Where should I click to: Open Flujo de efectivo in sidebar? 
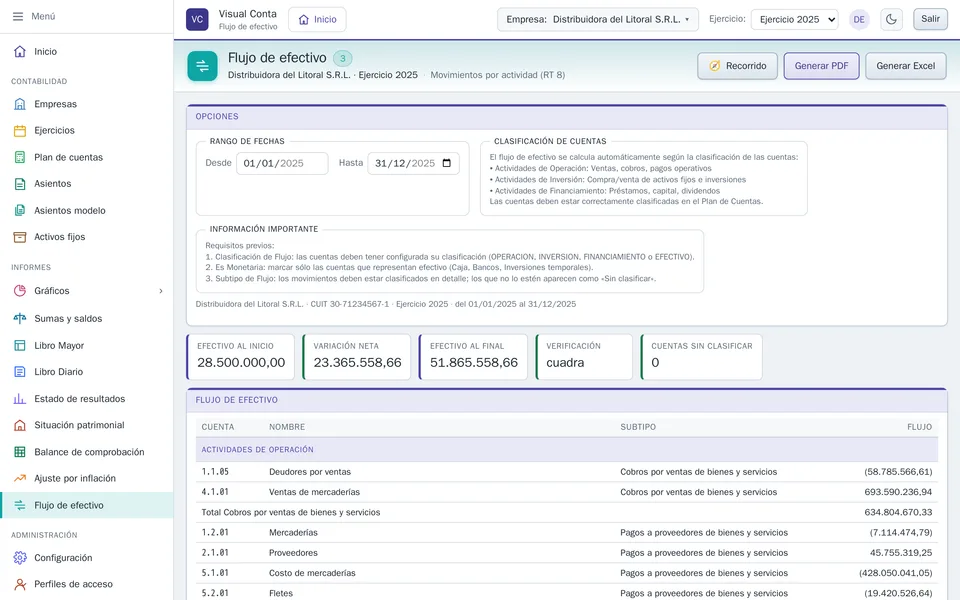tap(87, 505)
